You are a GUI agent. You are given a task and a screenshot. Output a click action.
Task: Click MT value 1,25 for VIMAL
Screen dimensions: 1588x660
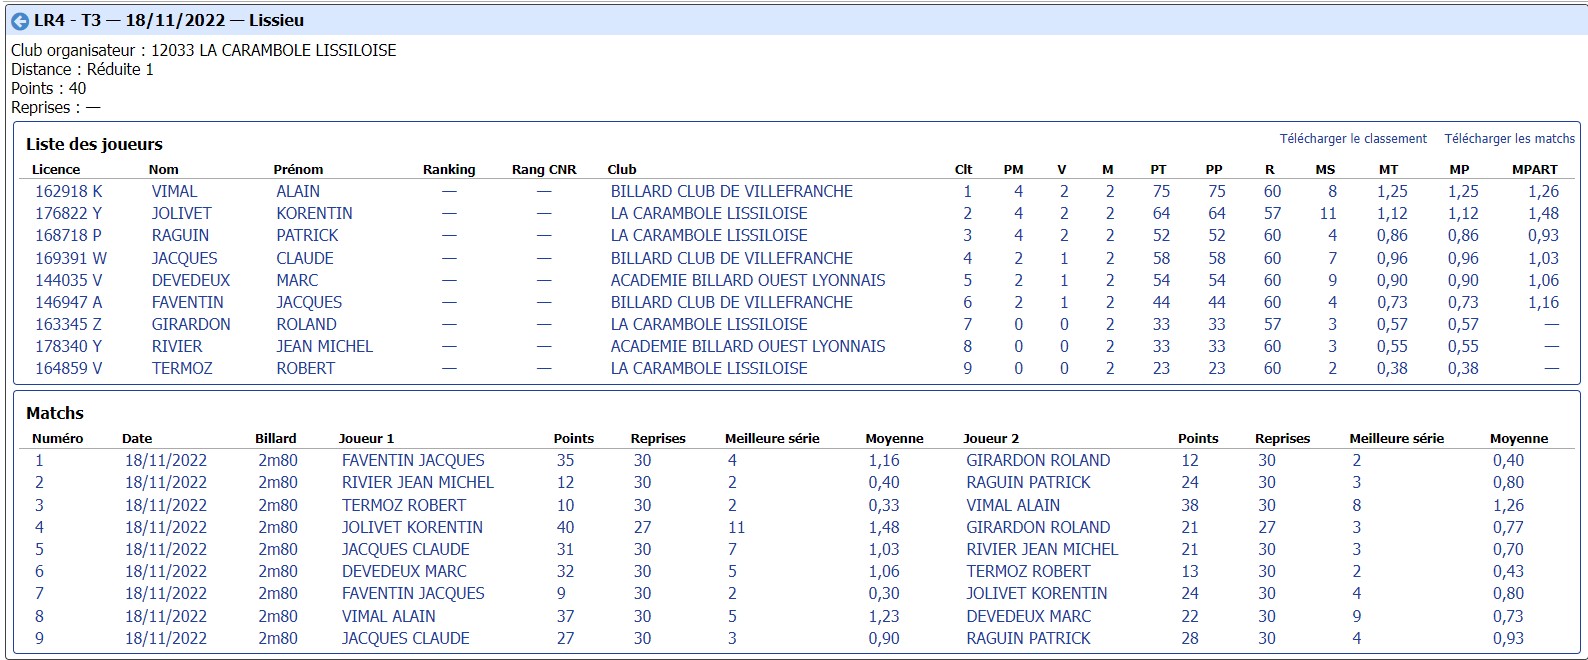(1392, 191)
